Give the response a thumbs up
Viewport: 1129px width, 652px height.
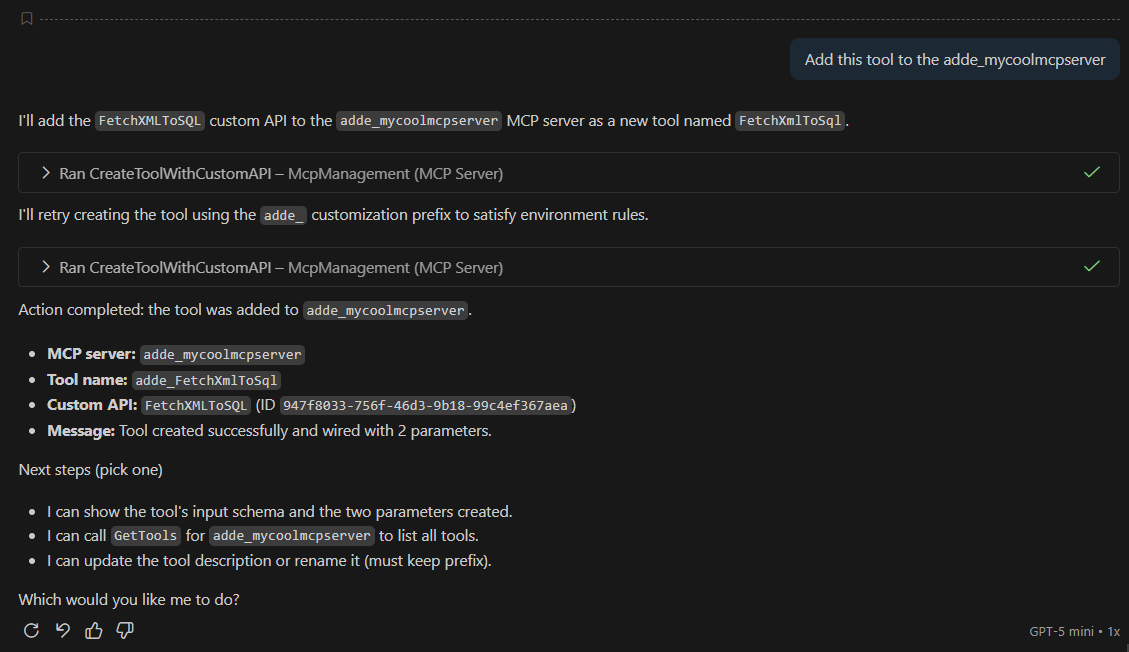[x=94, y=630]
